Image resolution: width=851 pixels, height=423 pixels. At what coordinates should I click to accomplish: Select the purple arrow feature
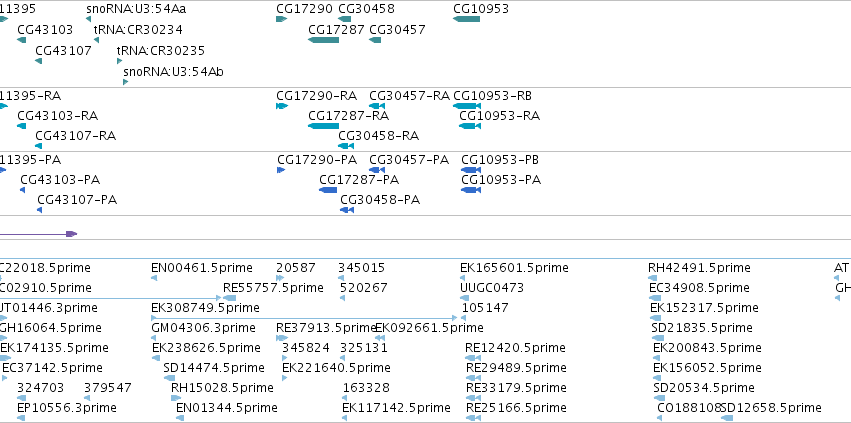38,234
